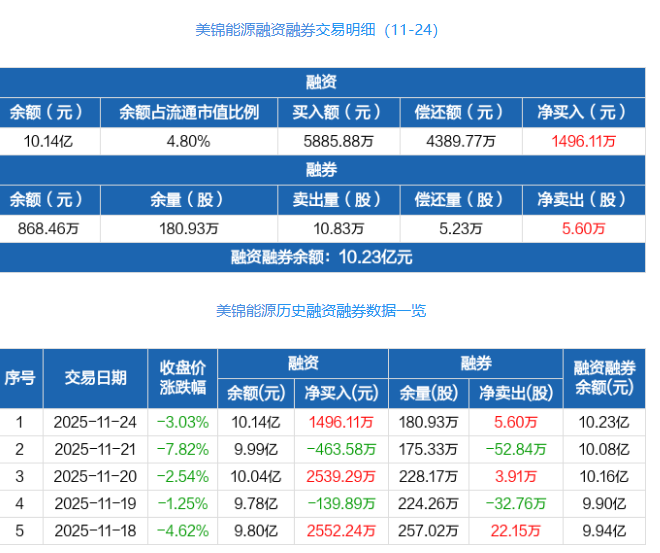Click the 净卖出 value 5.60万 in summary
This screenshot has width=660, height=553.
pyautogui.click(x=583, y=229)
